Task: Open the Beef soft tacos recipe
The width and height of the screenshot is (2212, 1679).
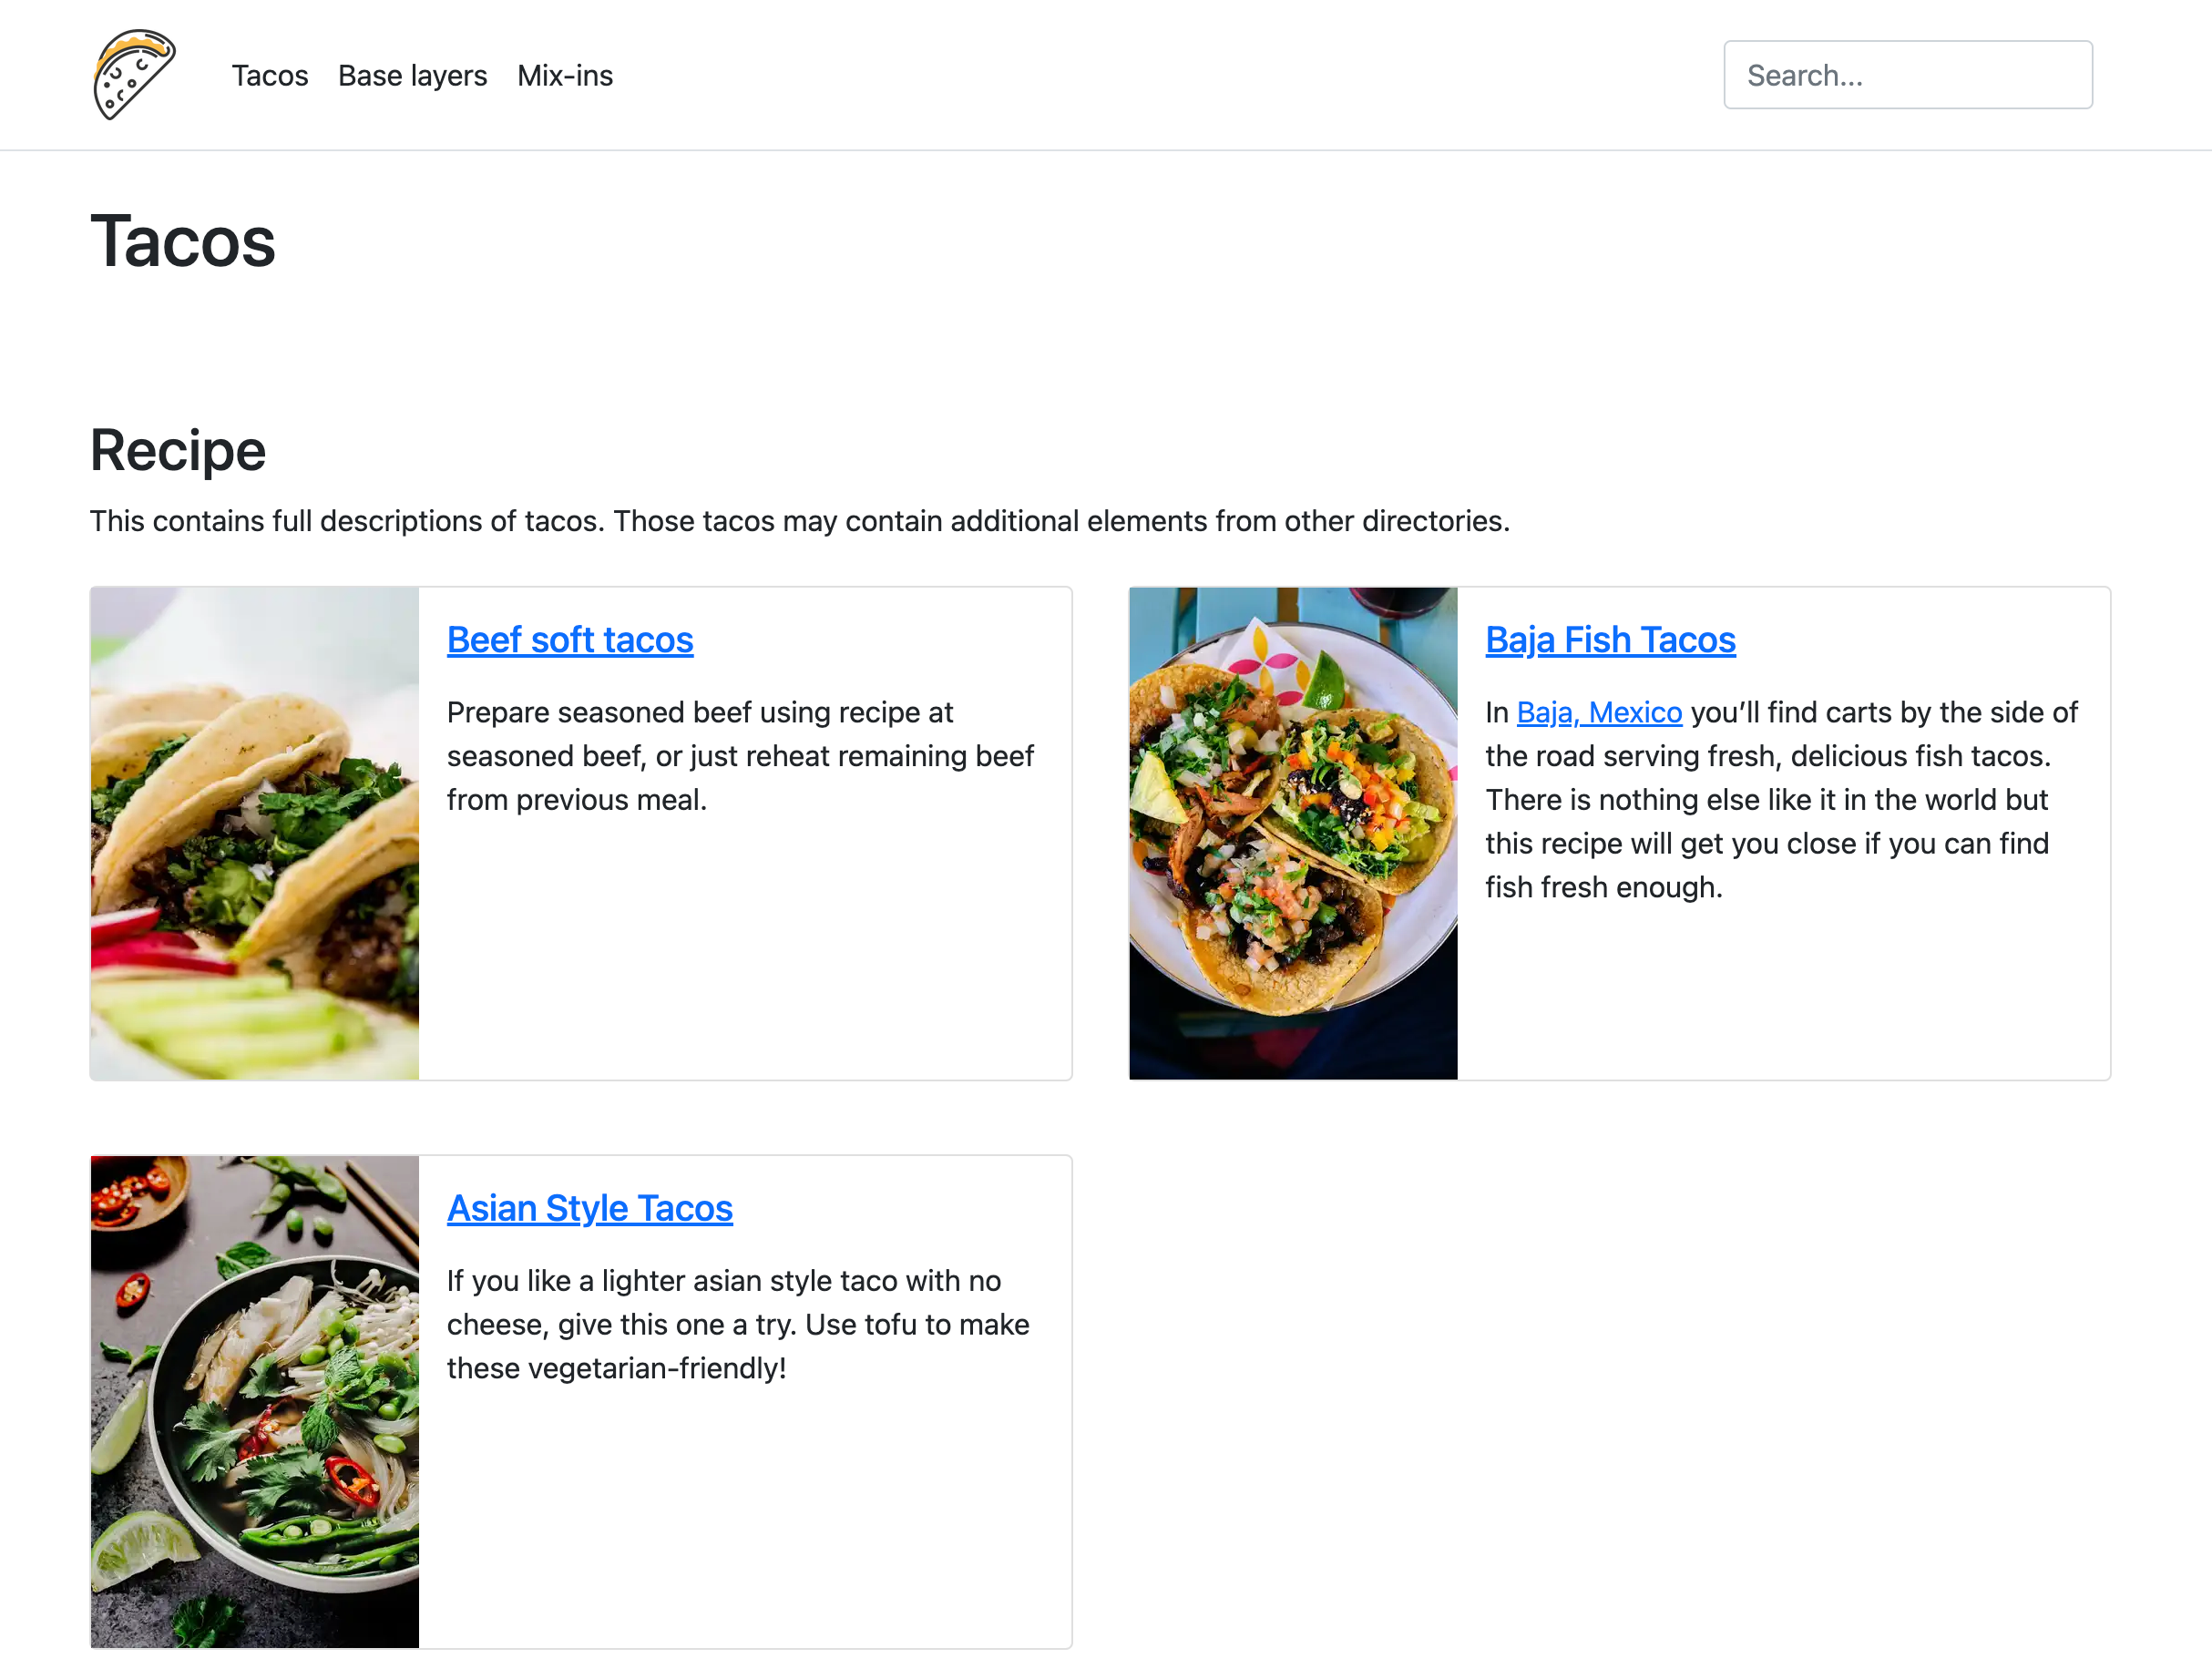Action: point(570,639)
